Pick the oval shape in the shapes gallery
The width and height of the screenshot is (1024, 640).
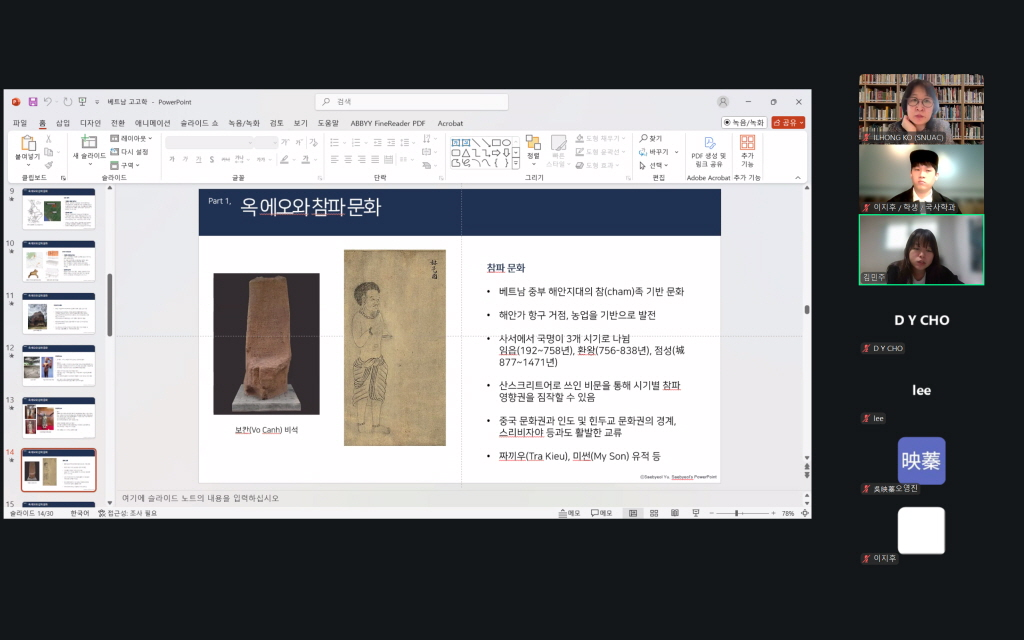(x=506, y=142)
